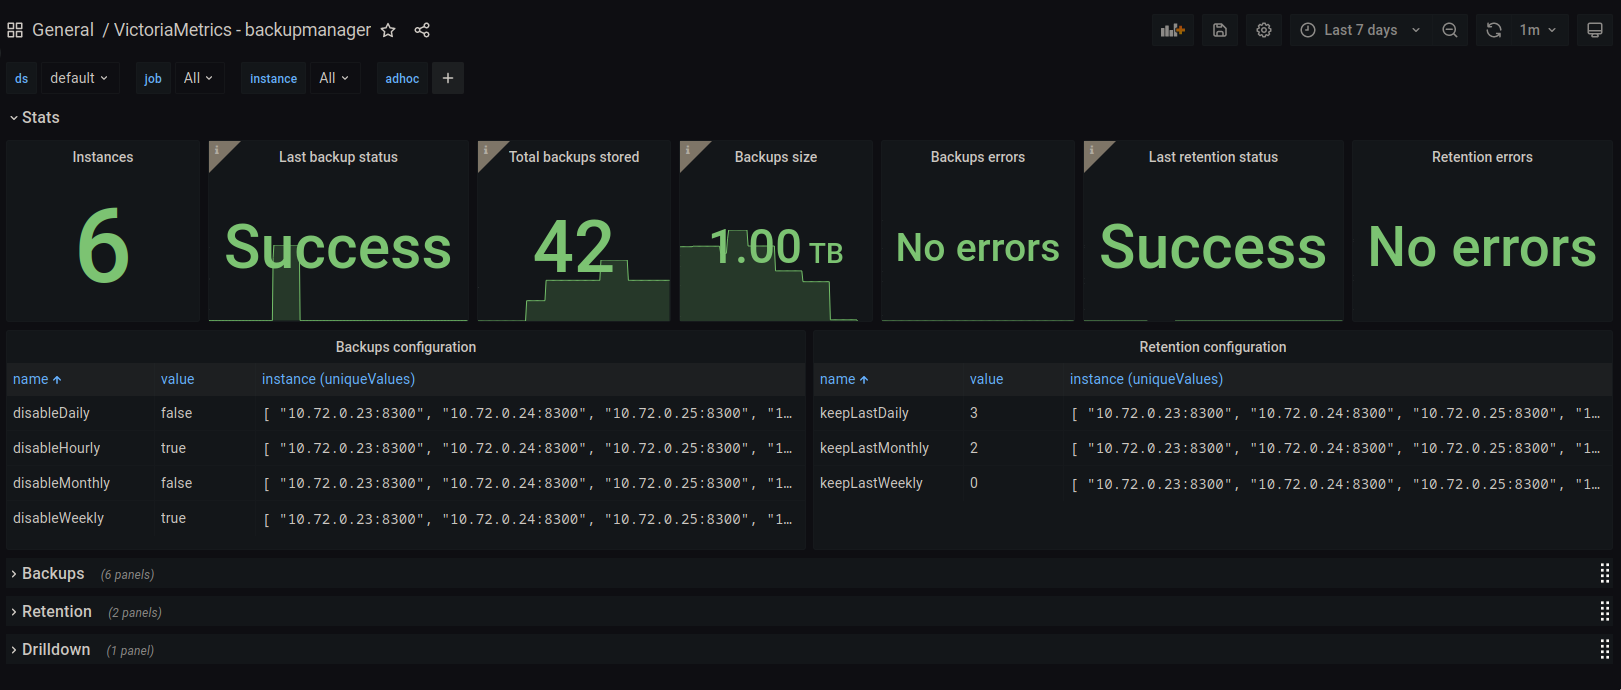Show info for Last retention status
Screen dimensions: 1621x690
click(1092, 151)
